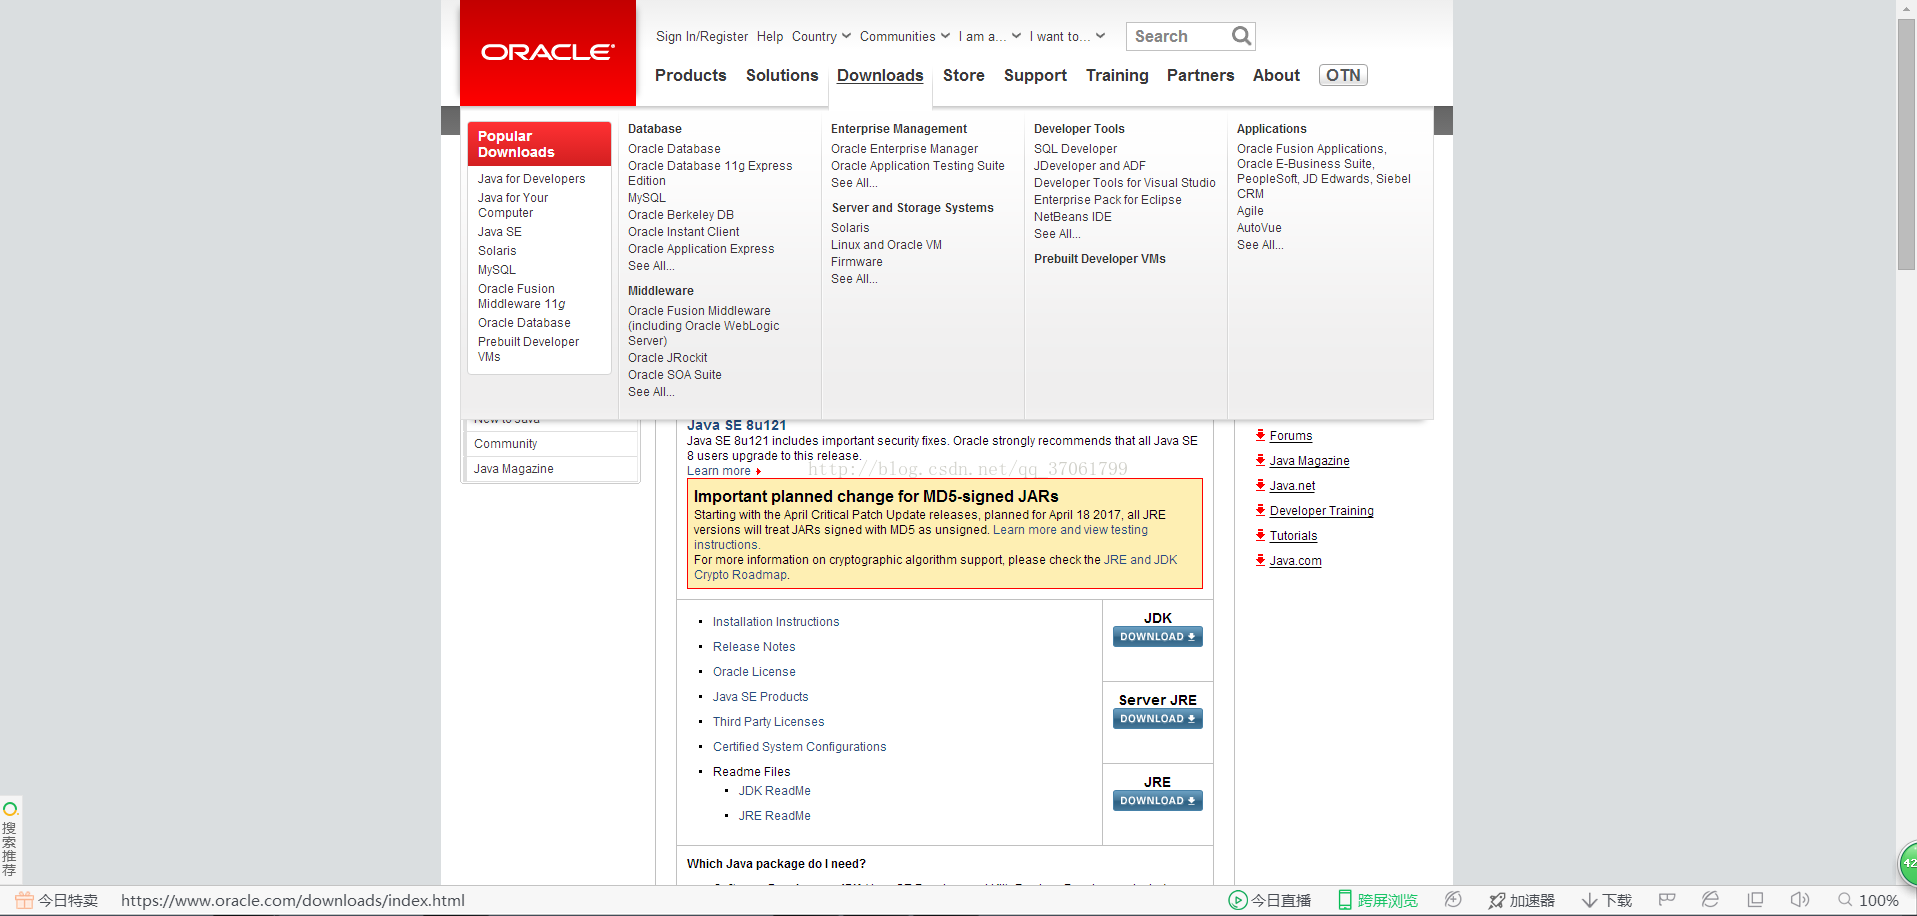Click Oracle JRockit link
1917x916 pixels.
coord(667,358)
